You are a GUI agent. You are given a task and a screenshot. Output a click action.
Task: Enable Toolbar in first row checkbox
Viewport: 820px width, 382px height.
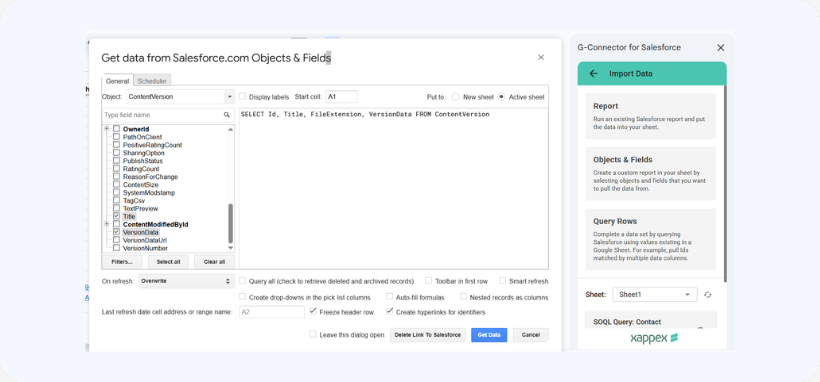click(x=428, y=281)
